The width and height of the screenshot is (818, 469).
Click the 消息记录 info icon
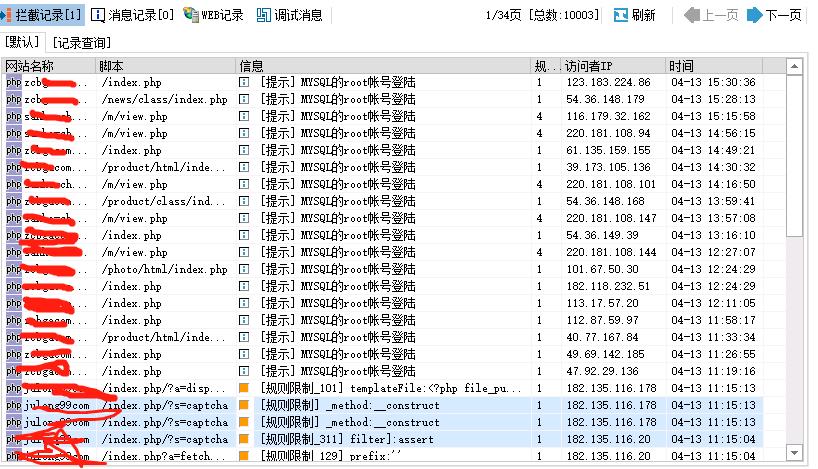[x=98, y=15]
